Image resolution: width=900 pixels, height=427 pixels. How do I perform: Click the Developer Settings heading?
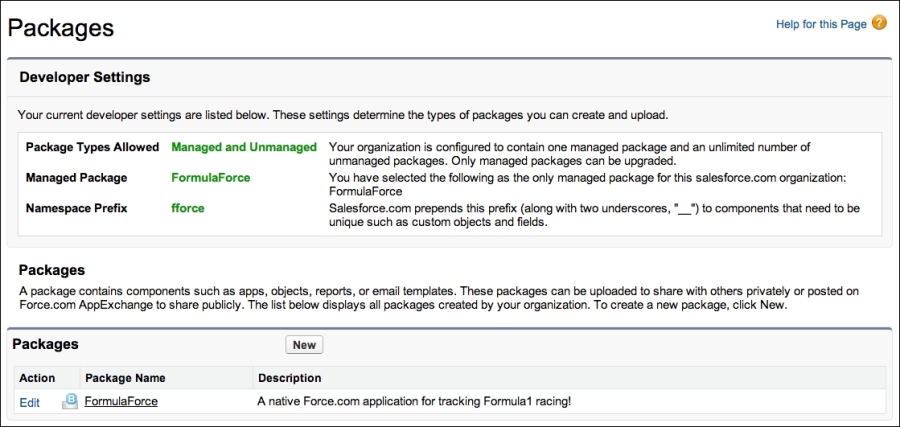[x=85, y=77]
